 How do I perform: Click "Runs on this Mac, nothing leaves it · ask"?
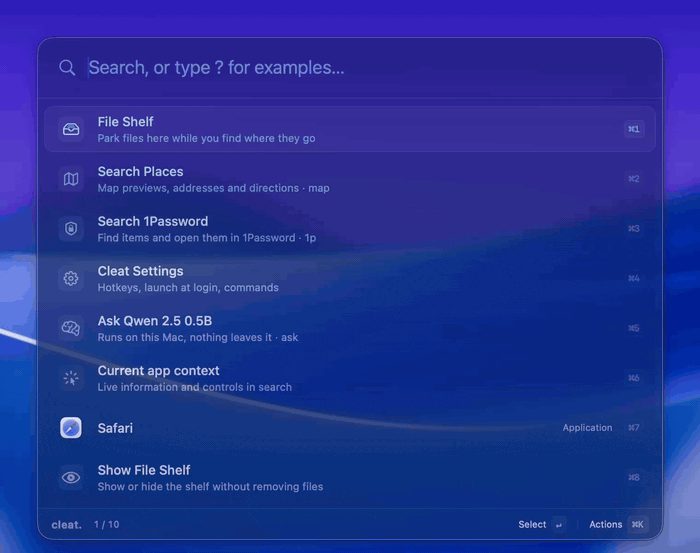[x=198, y=337]
